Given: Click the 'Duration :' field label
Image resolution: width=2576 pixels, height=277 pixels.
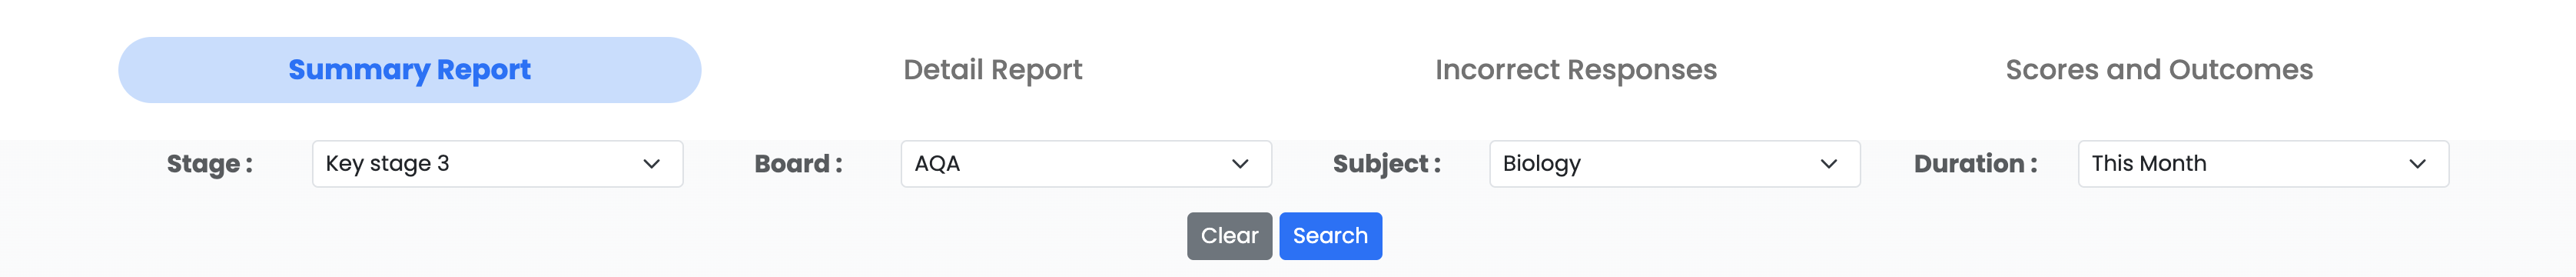Looking at the screenshot, I should point(1975,164).
